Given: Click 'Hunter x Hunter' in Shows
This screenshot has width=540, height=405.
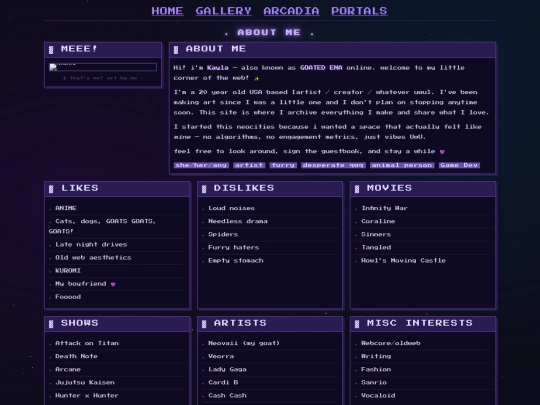Looking at the screenshot, I should (87, 395).
